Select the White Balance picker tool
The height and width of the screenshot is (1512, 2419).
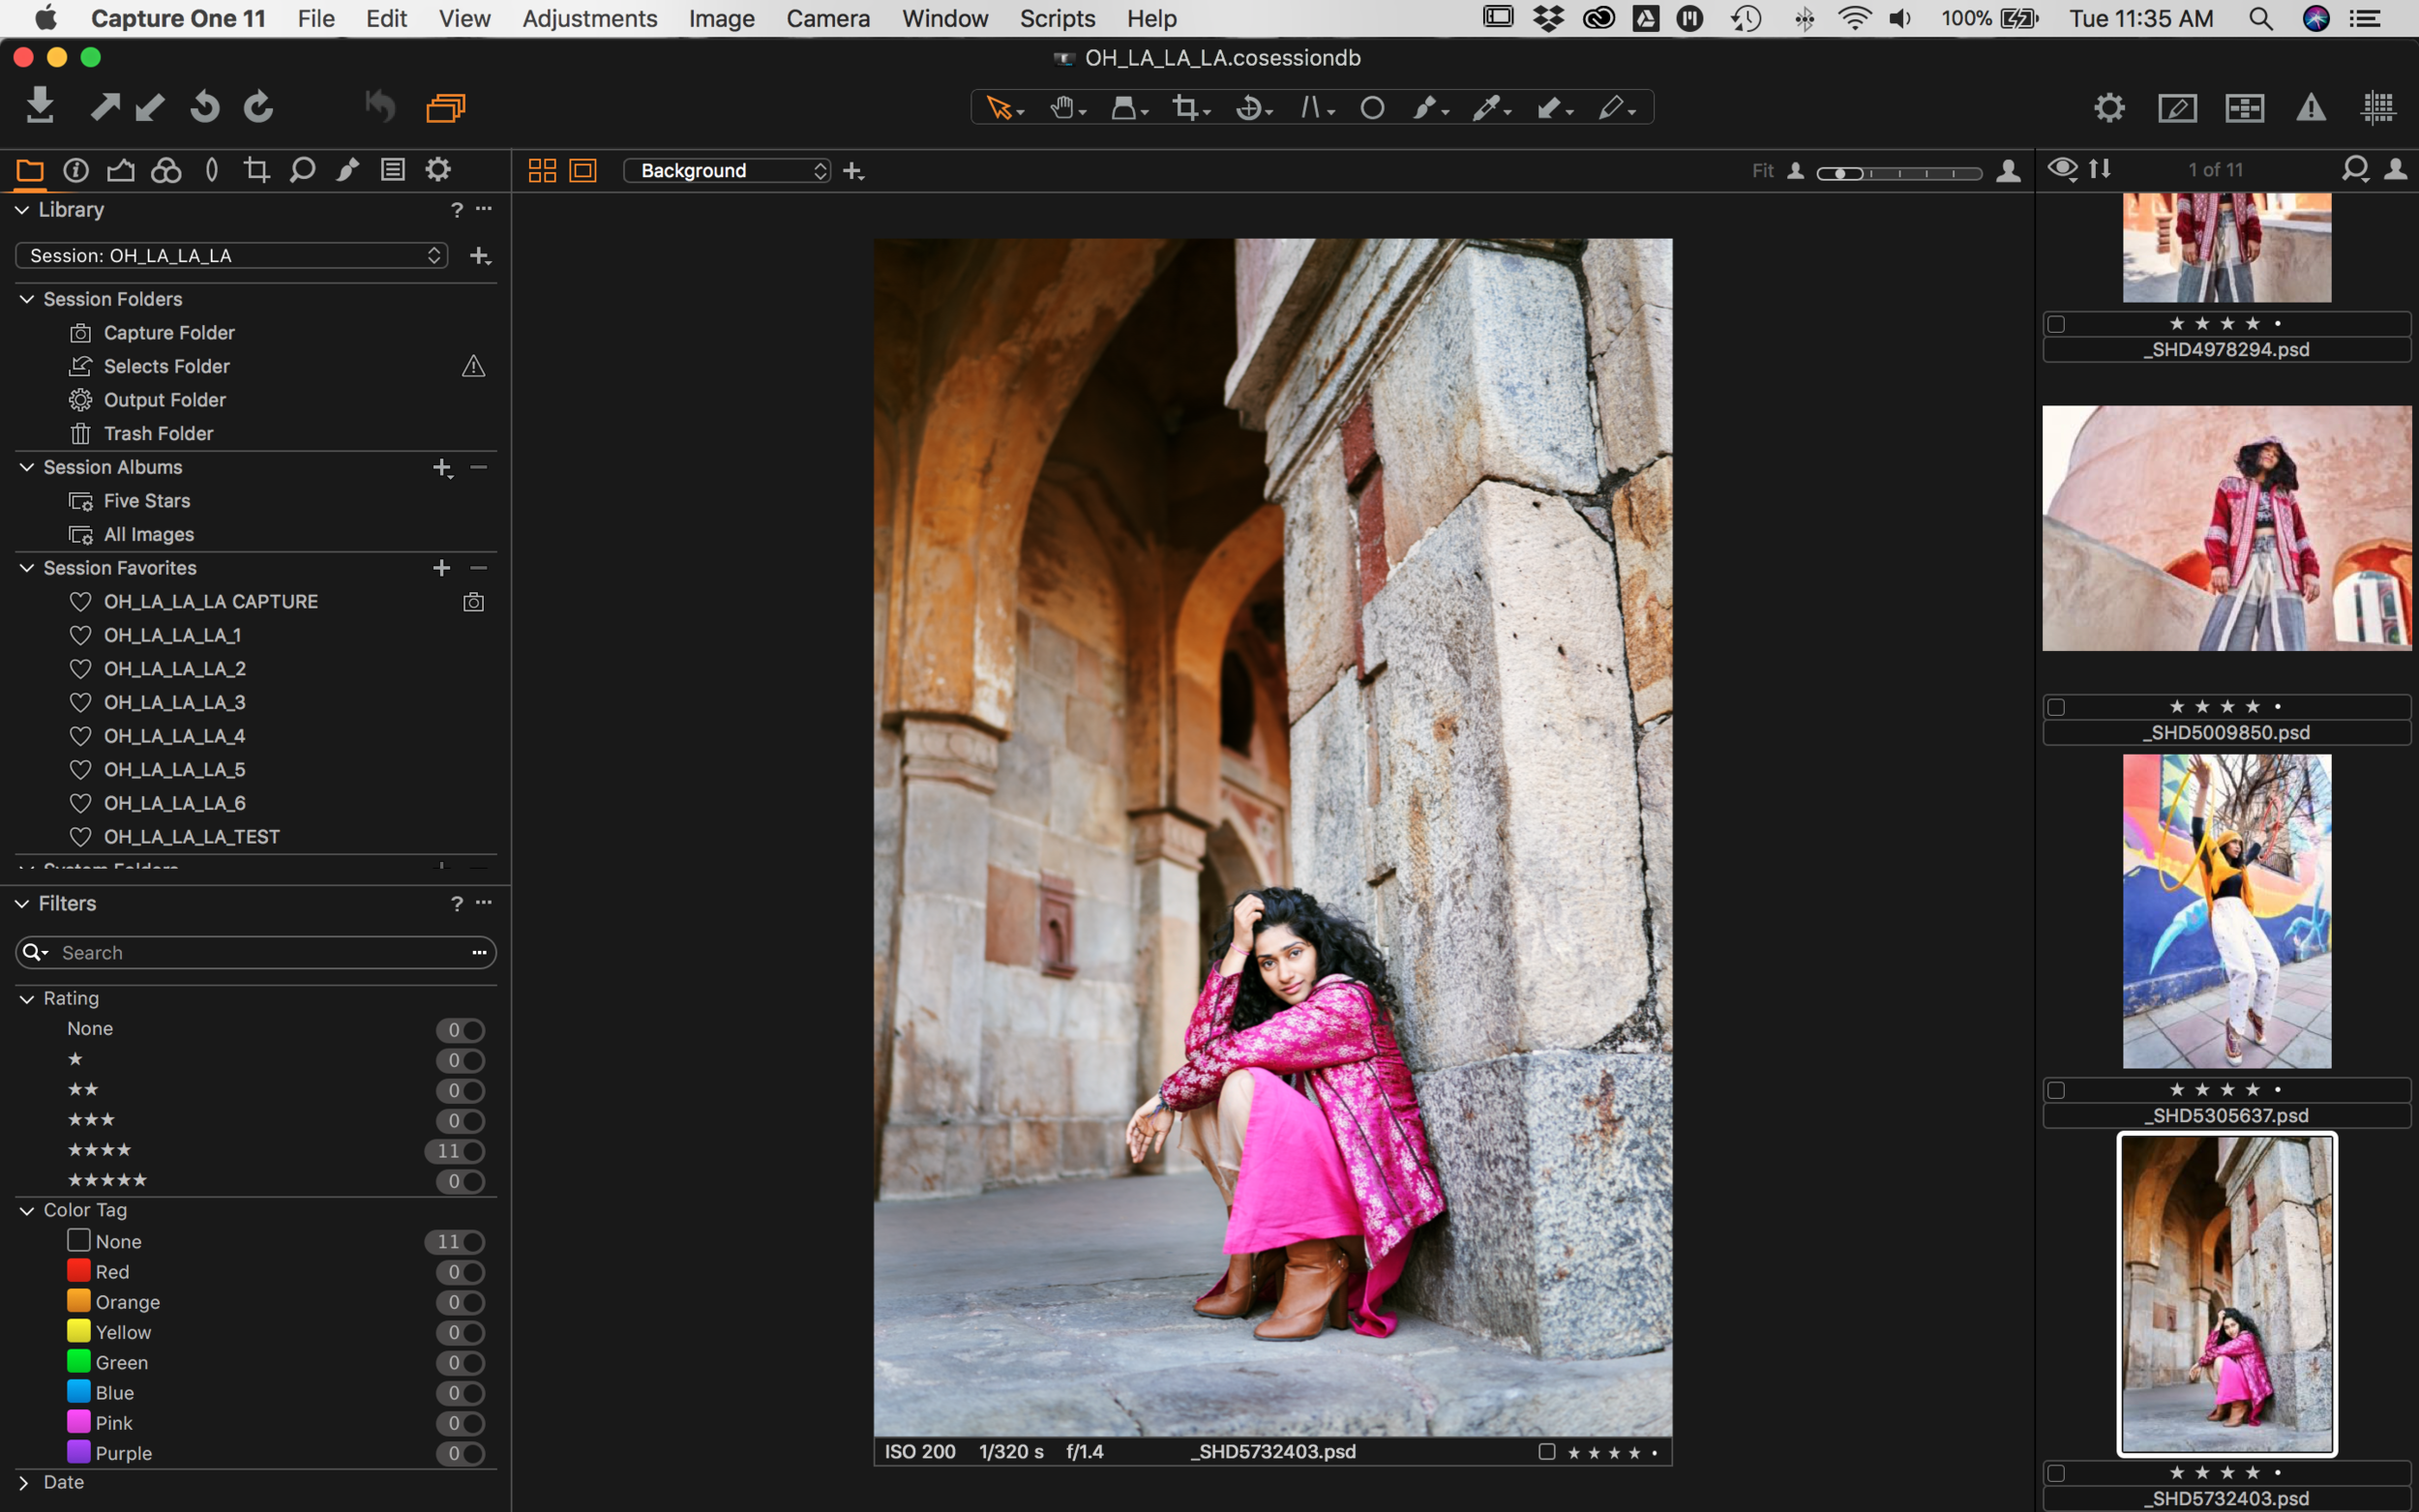(x=1489, y=108)
